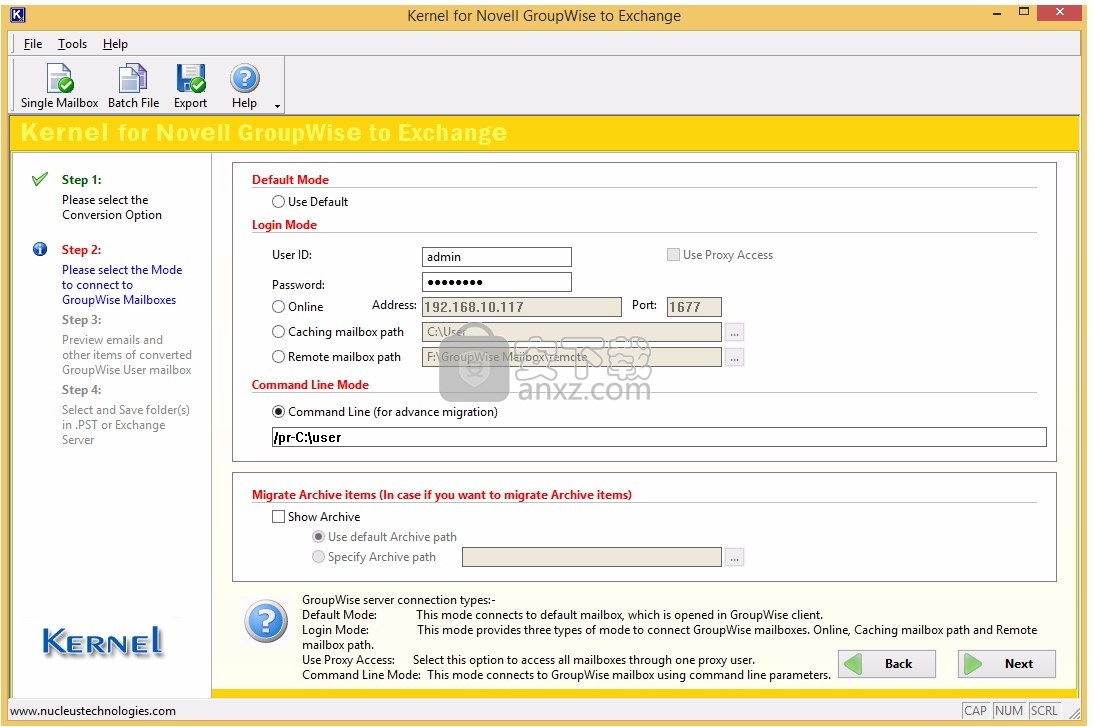1094x727 pixels.
Task: Click the Step 2 blue info icon
Action: click(x=40, y=249)
